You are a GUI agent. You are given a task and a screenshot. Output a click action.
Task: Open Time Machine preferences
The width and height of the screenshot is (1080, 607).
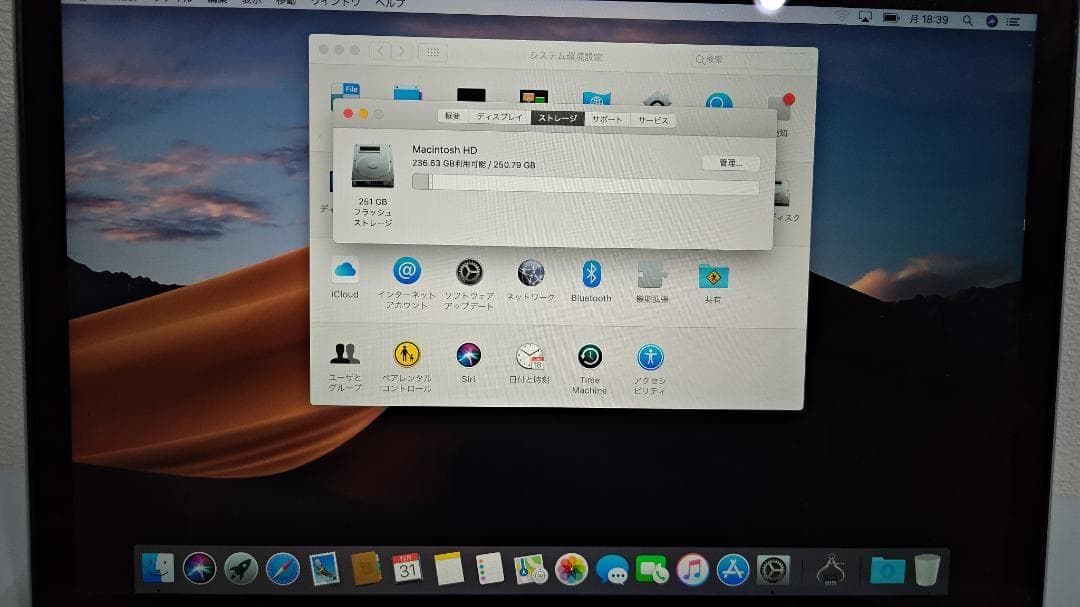590,355
